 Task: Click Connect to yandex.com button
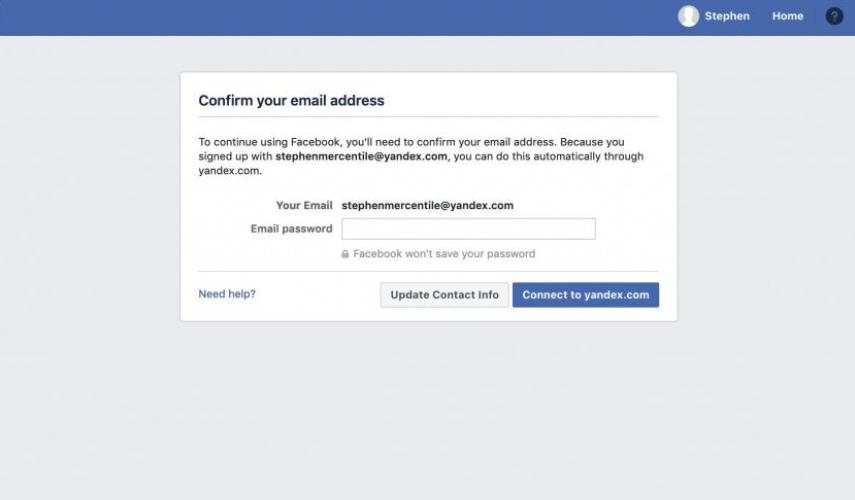(x=585, y=295)
